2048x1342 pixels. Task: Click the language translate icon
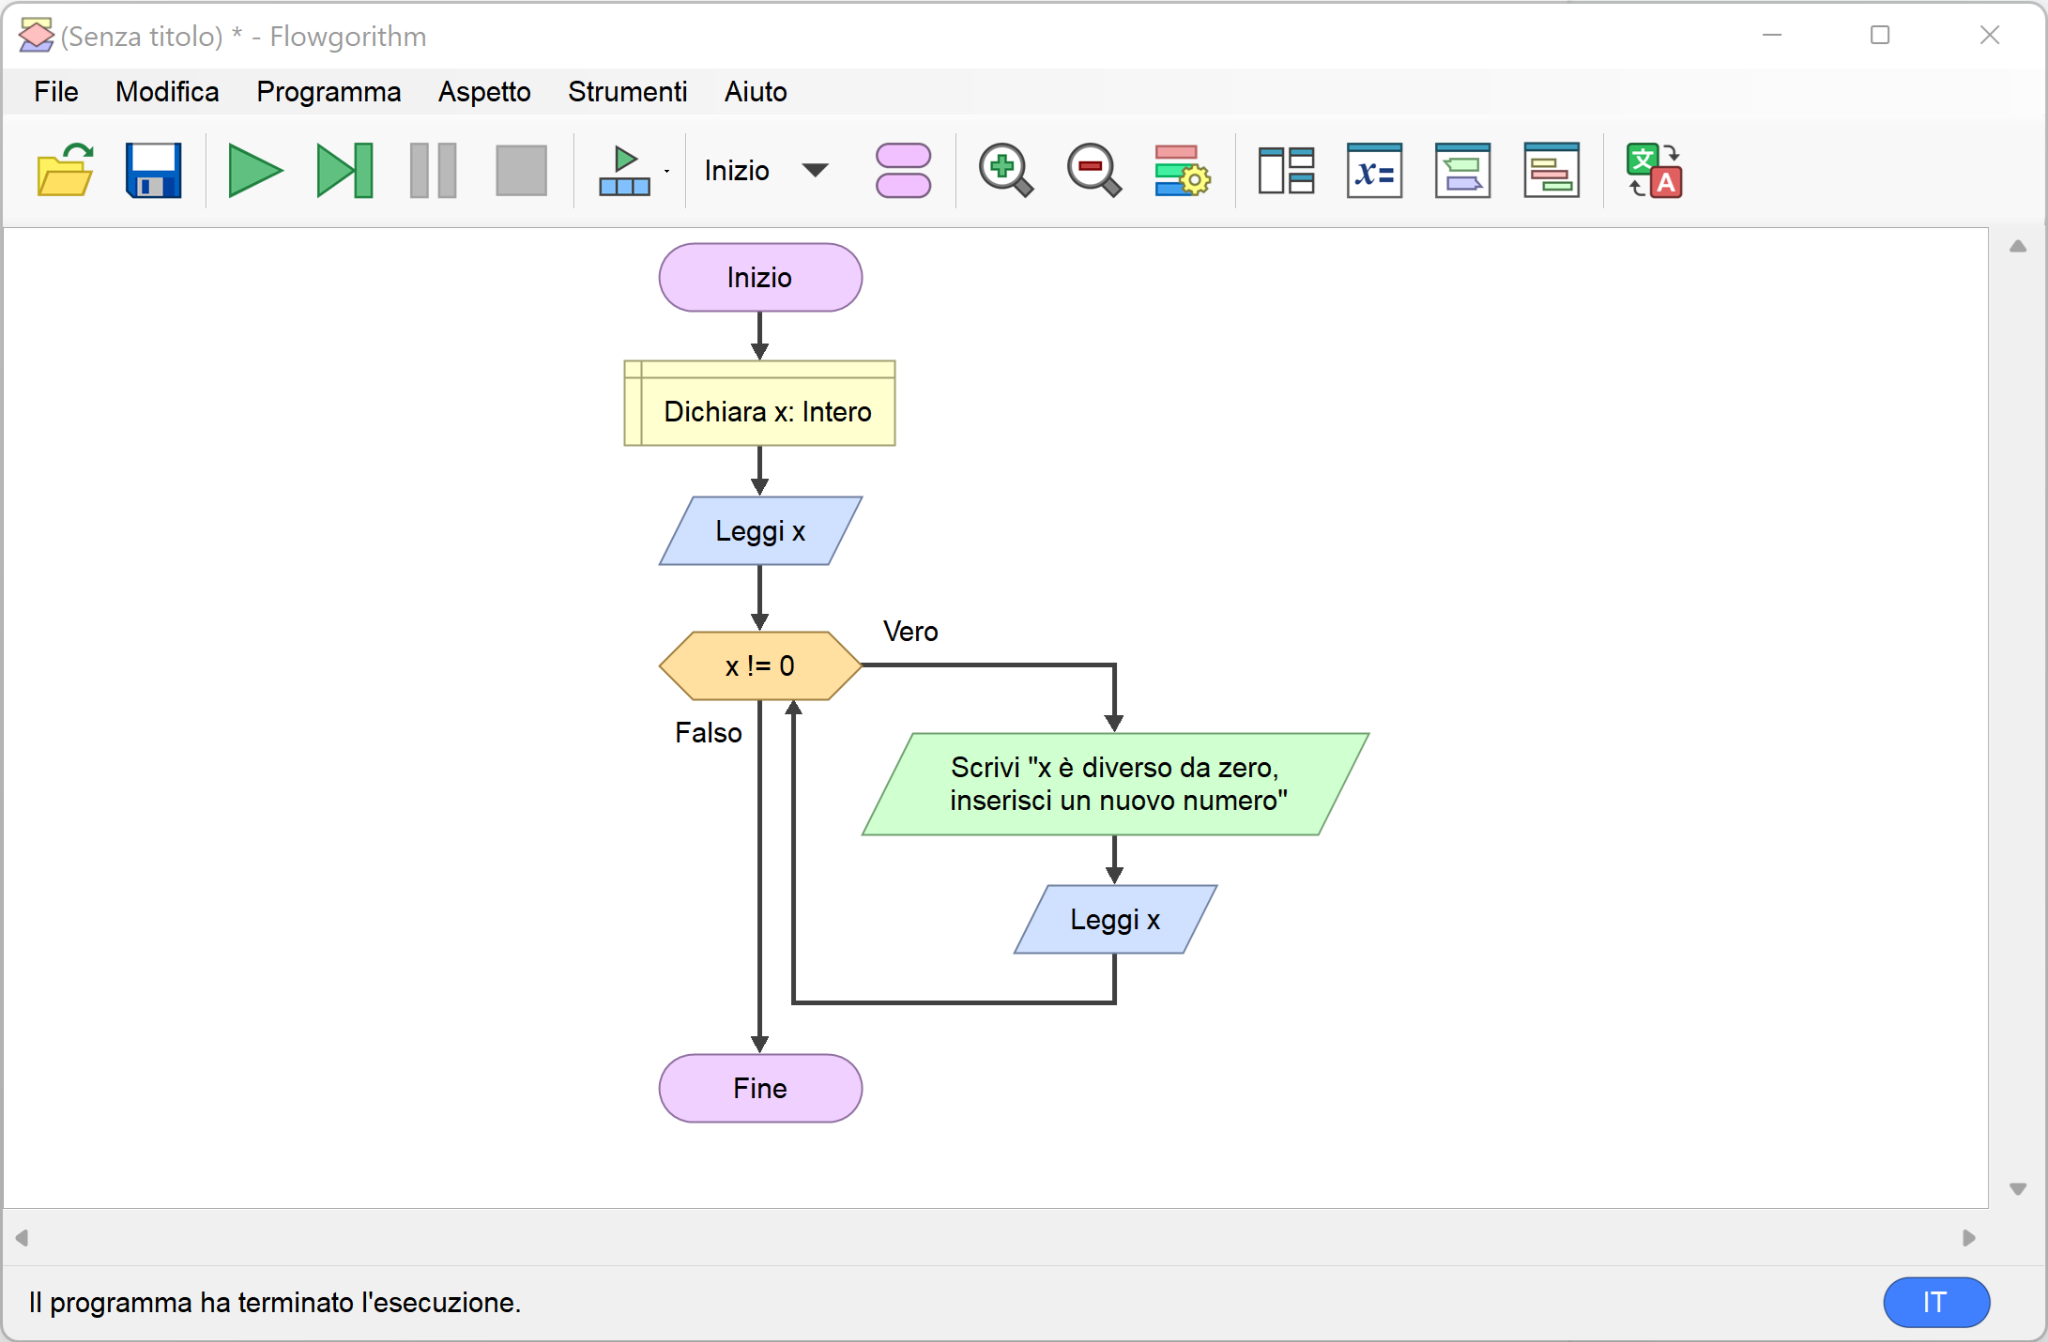pyautogui.click(x=1653, y=171)
